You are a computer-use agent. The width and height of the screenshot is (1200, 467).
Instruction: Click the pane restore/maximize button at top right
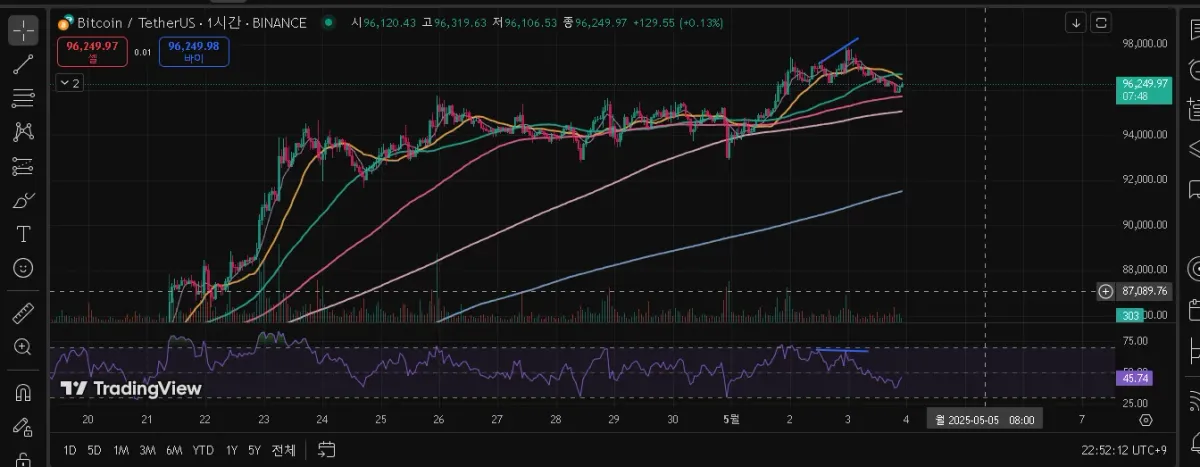click(1101, 22)
